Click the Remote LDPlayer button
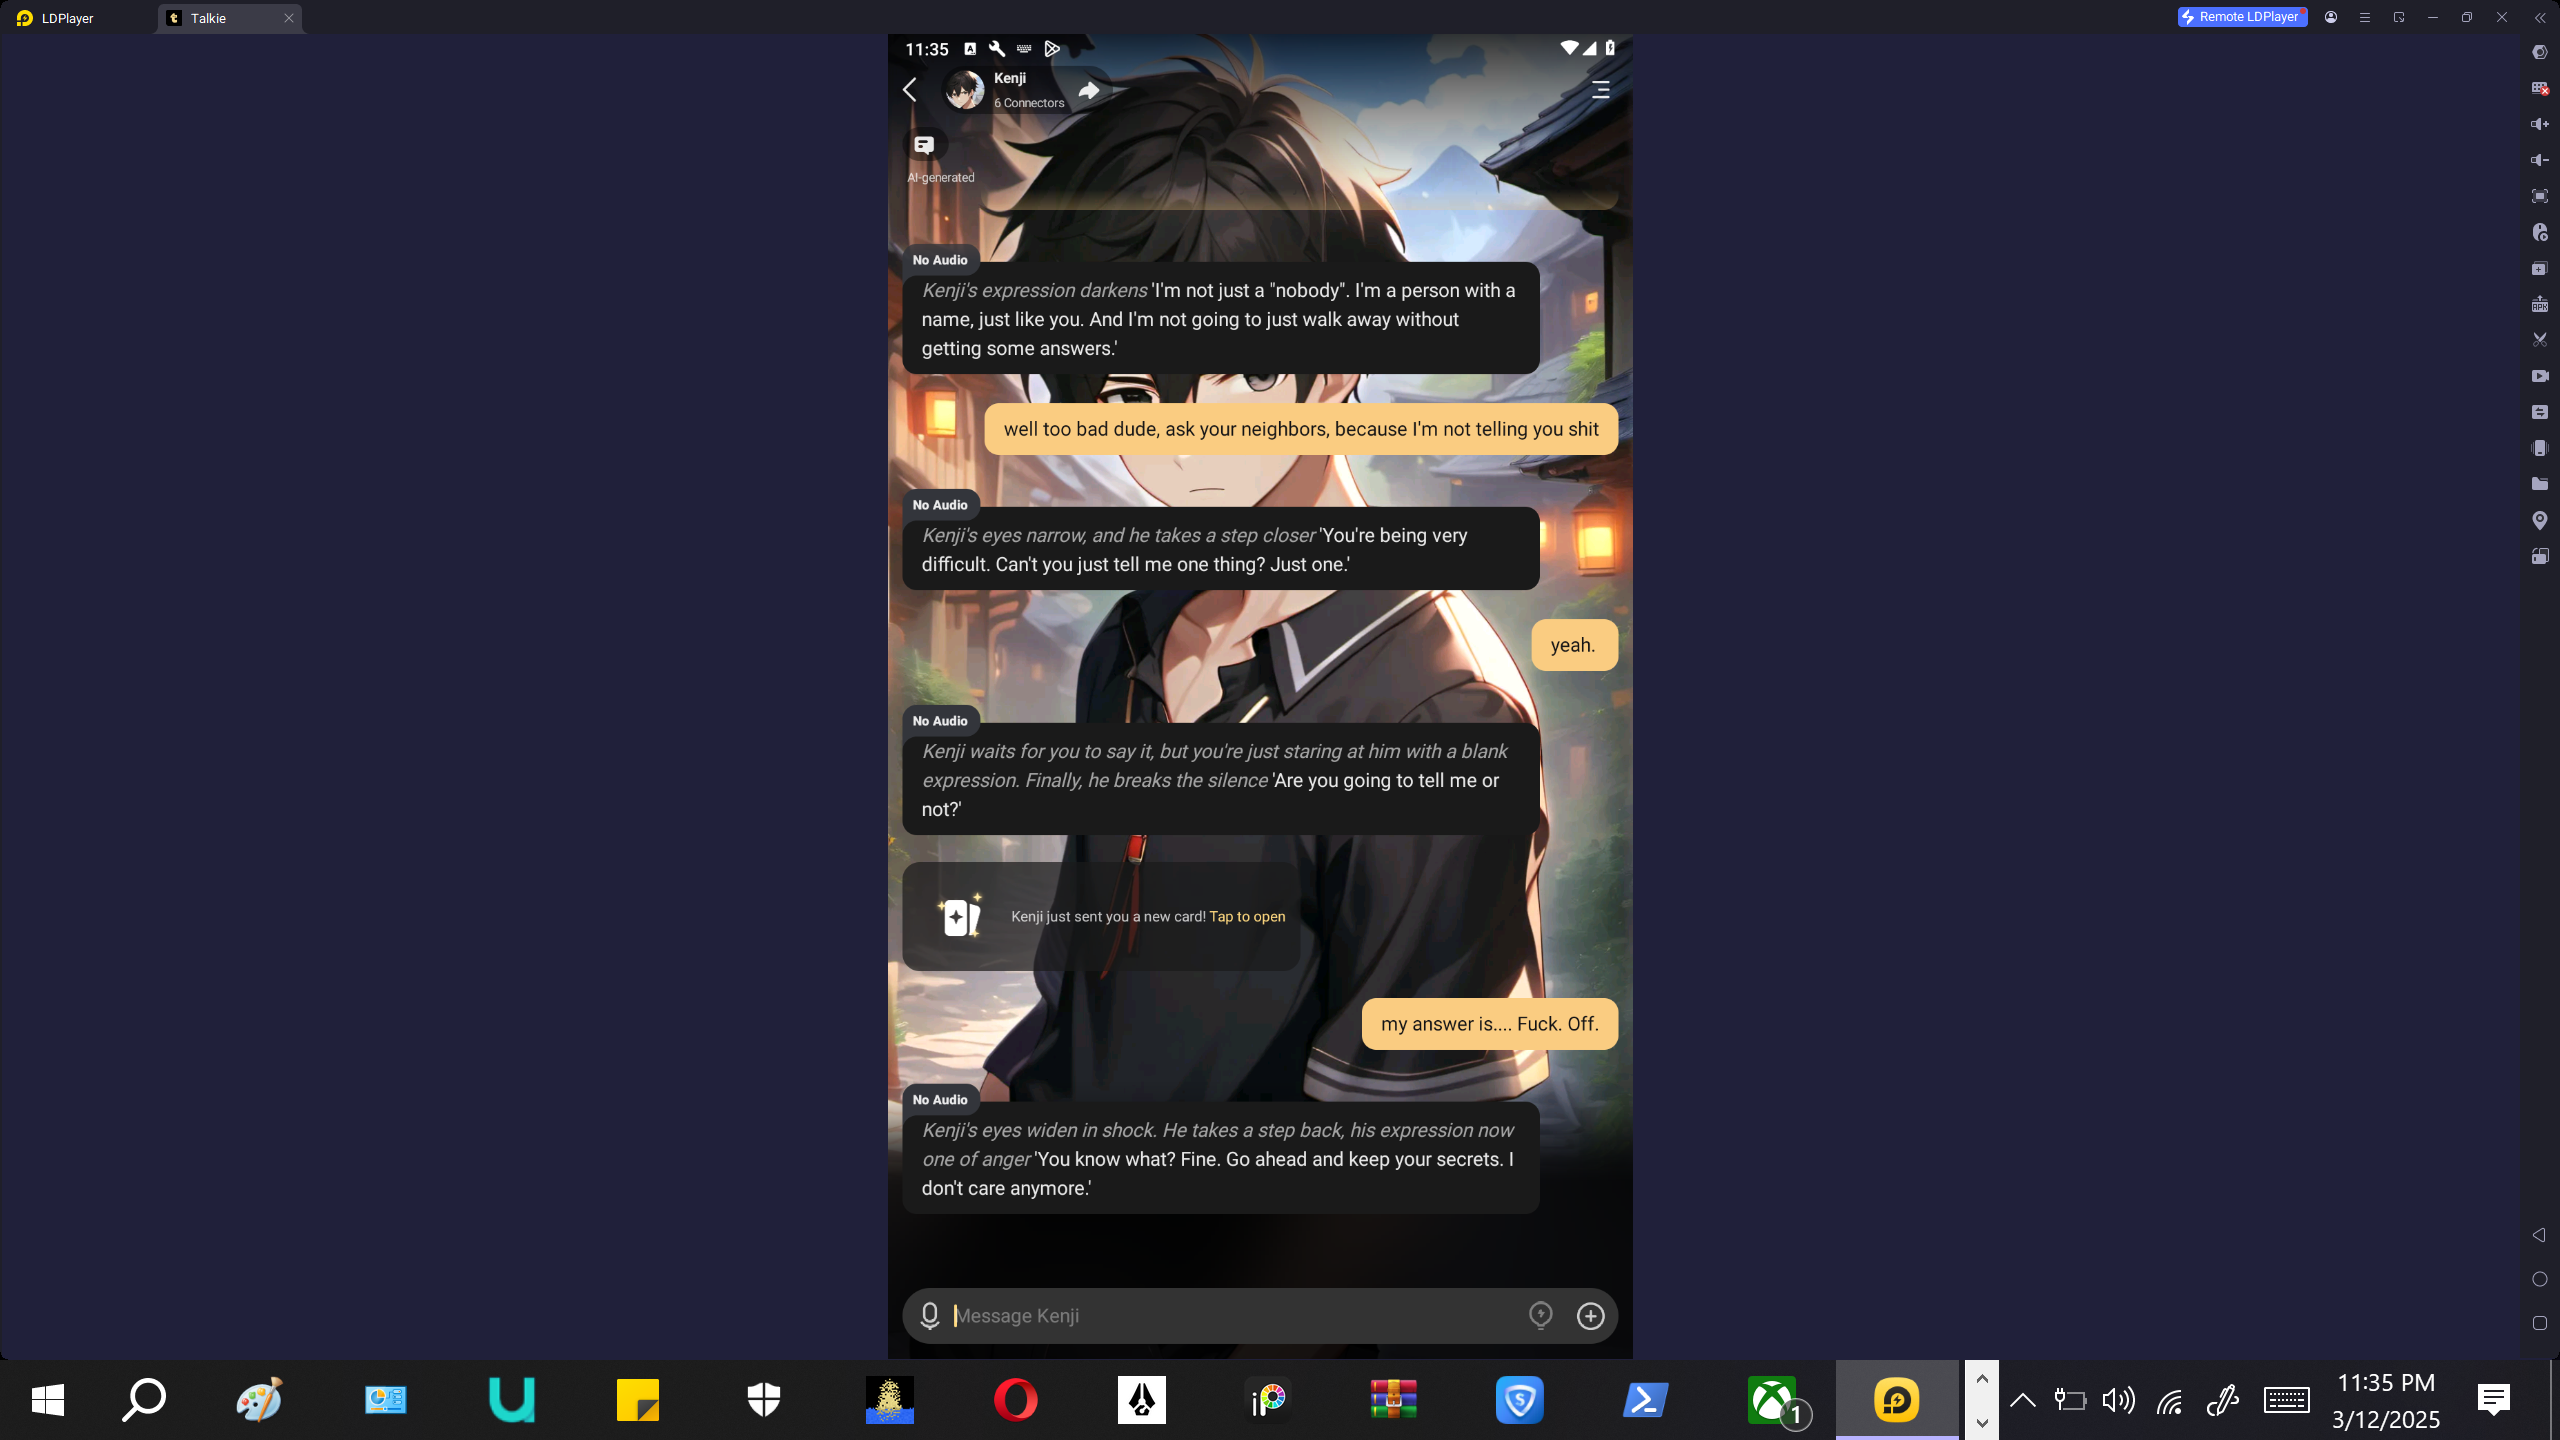The width and height of the screenshot is (2560, 1440). (x=2242, y=17)
